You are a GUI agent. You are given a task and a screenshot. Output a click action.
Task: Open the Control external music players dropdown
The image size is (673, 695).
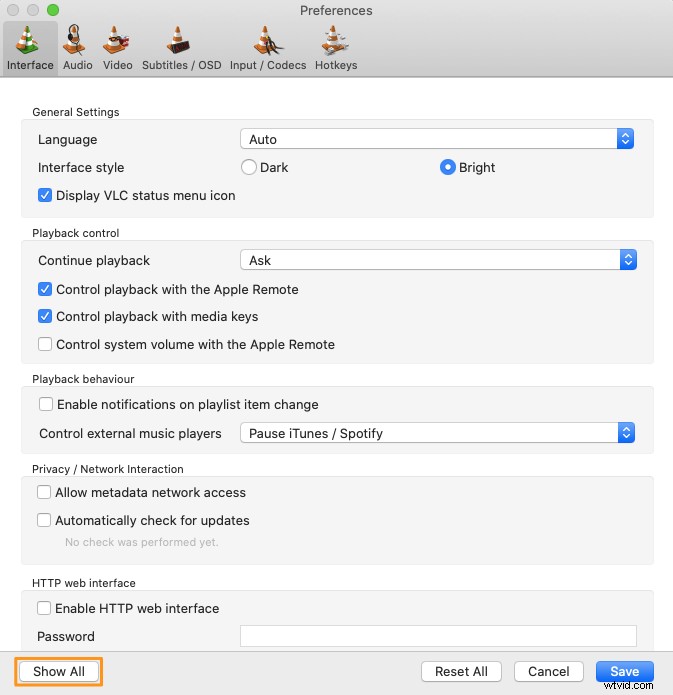[x=437, y=433]
